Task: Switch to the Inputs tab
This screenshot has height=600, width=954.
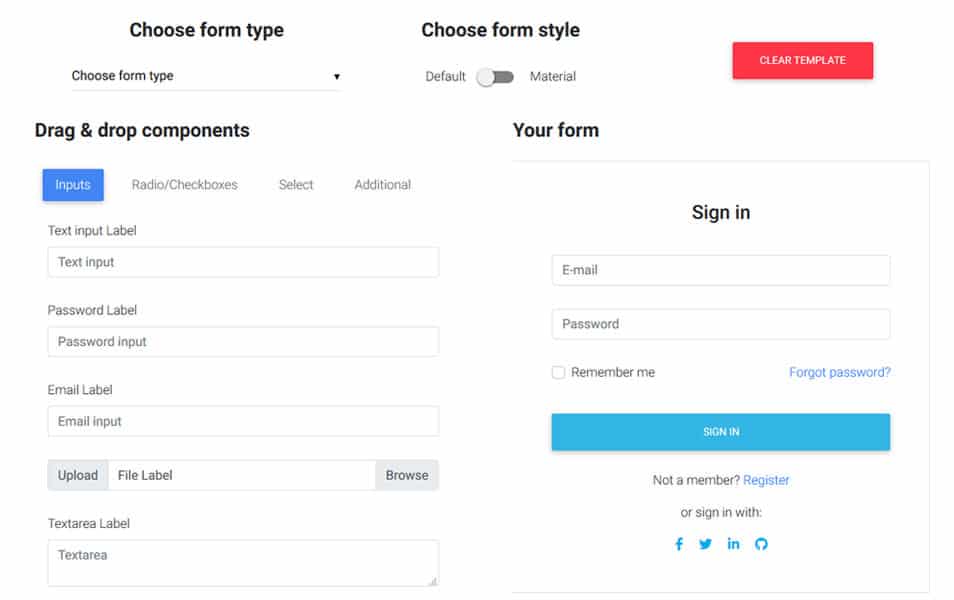Action: click(x=73, y=185)
